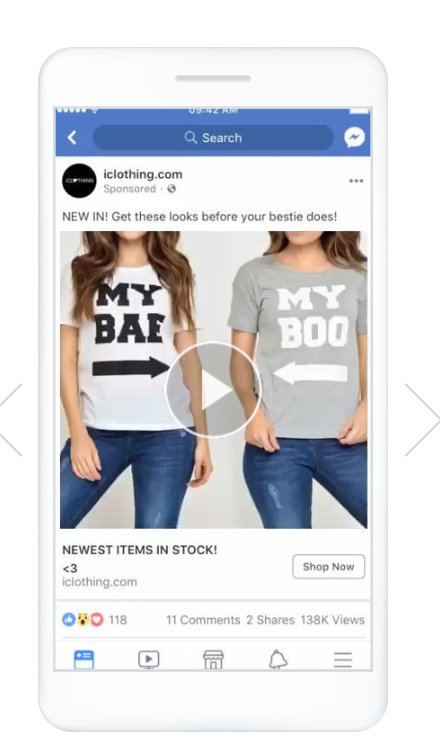This screenshot has width=440, height=745.
Task: Click the iclothing.com profile logo
Action: click(x=79, y=181)
